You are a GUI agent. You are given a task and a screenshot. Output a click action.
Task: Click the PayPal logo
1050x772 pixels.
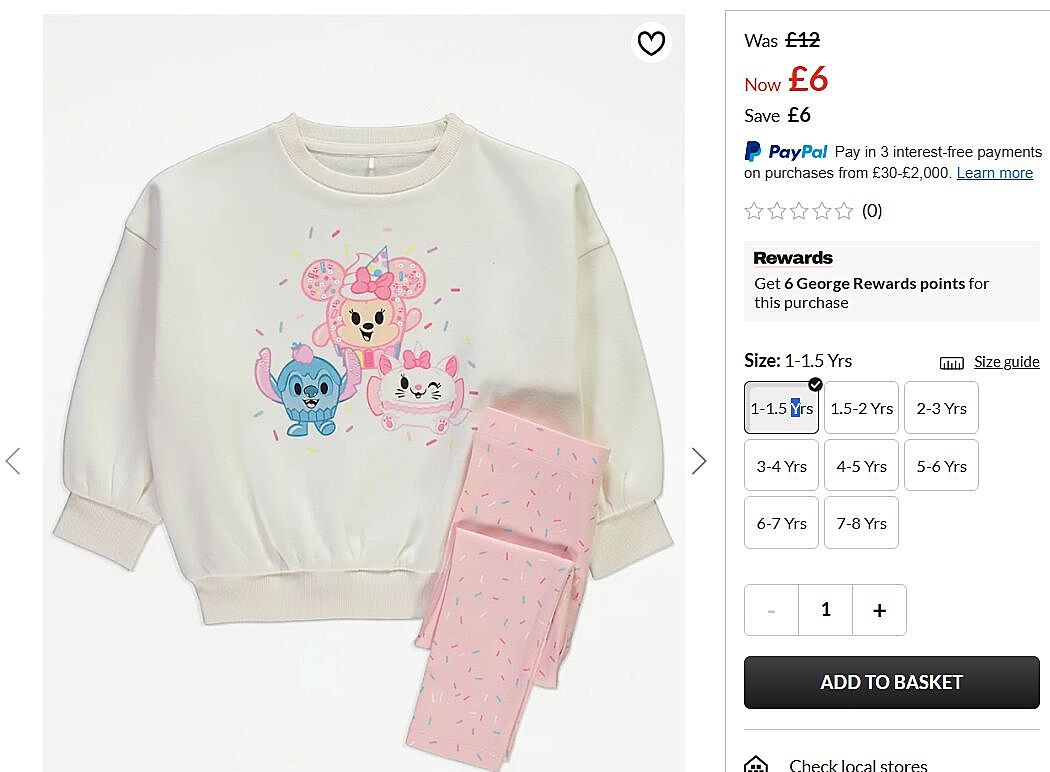tap(787, 152)
